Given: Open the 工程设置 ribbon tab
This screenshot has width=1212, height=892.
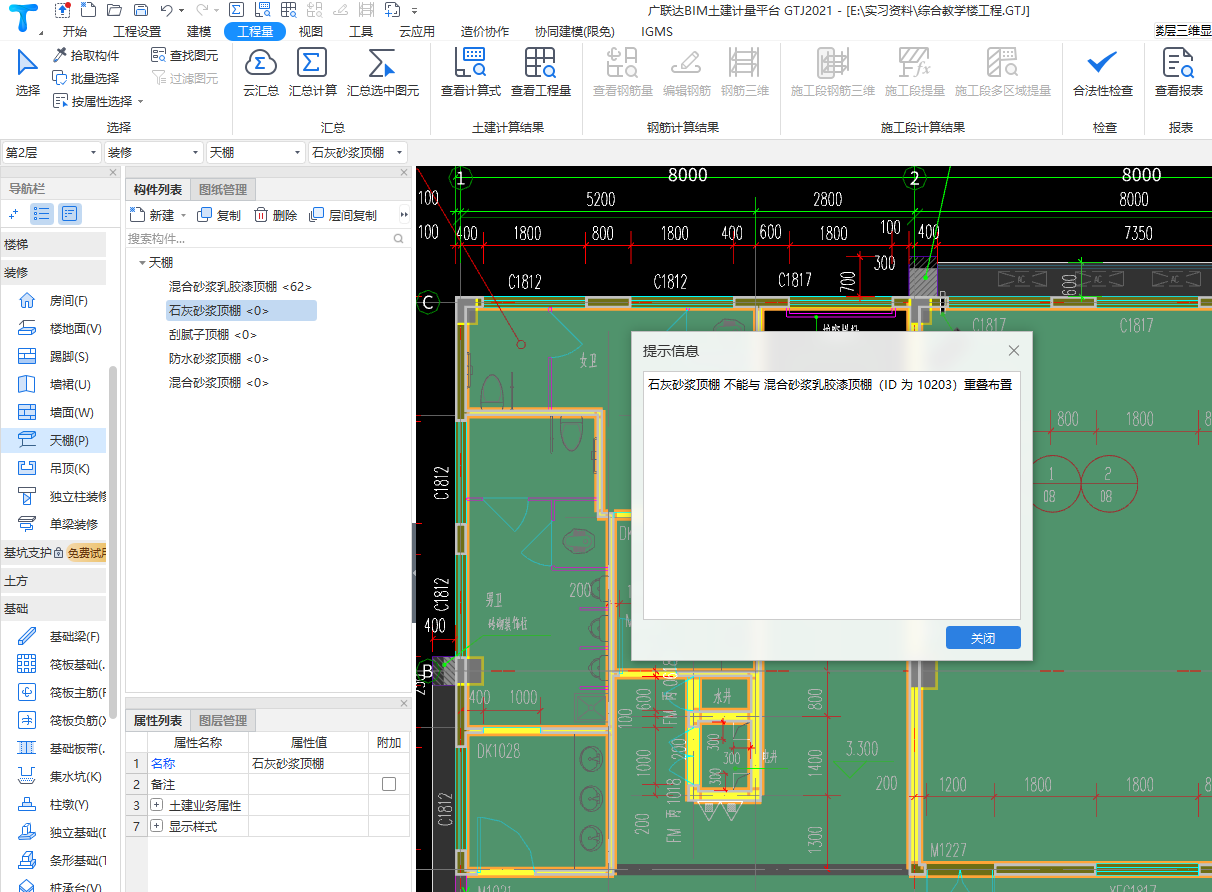Looking at the screenshot, I should click(x=137, y=31).
